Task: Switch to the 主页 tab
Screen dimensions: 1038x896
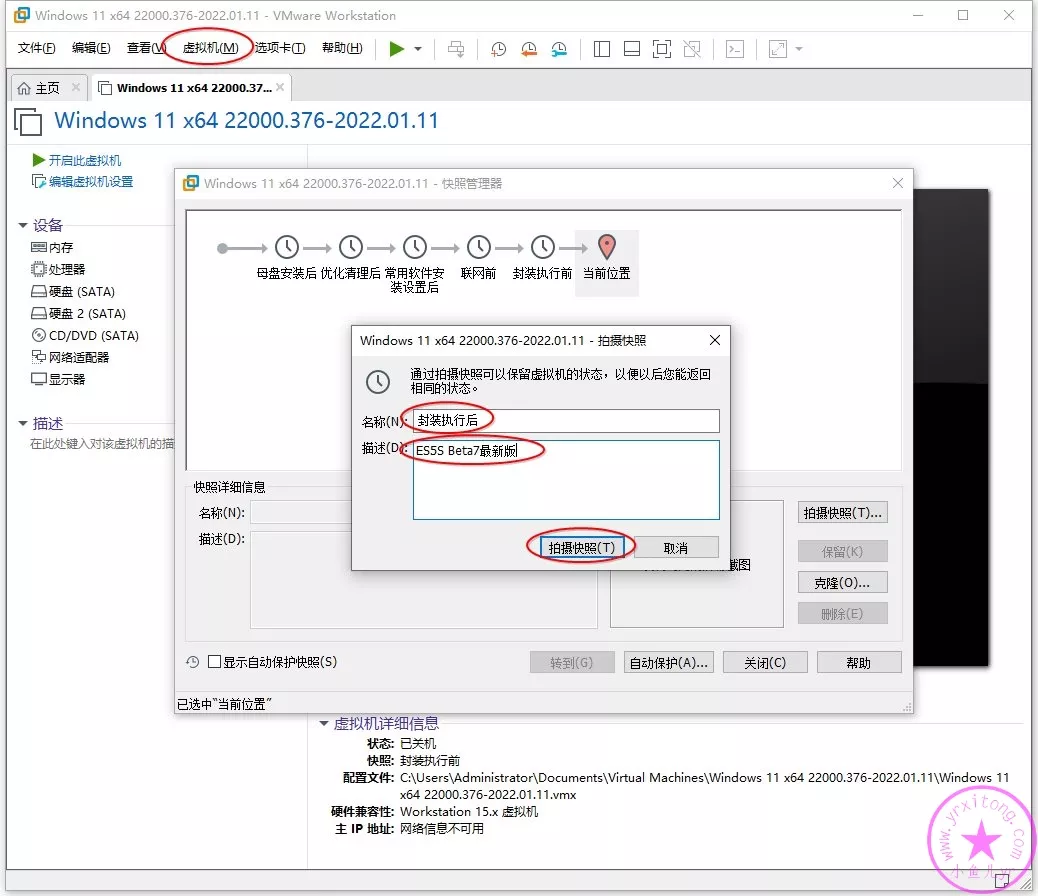Action: click(x=40, y=88)
